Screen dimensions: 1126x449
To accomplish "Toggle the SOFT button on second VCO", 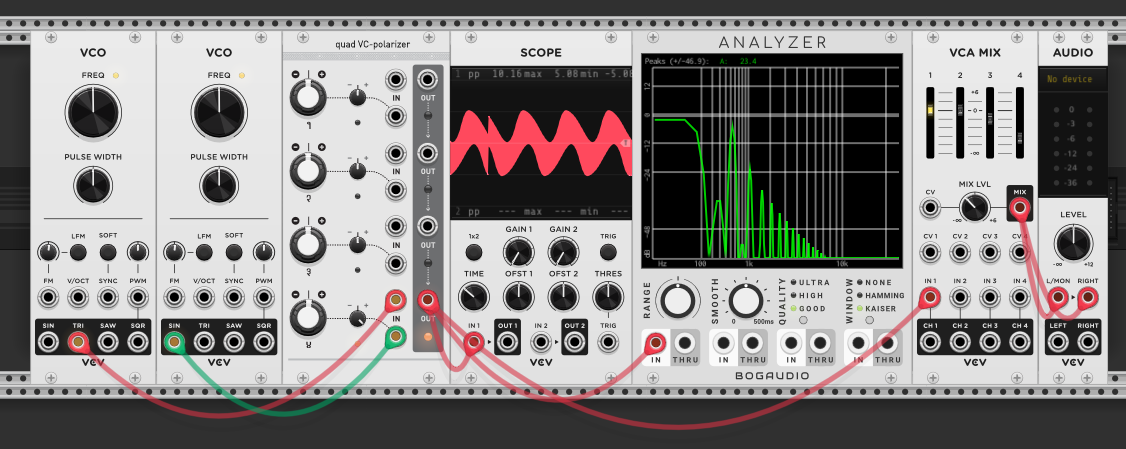I will 233,252.
